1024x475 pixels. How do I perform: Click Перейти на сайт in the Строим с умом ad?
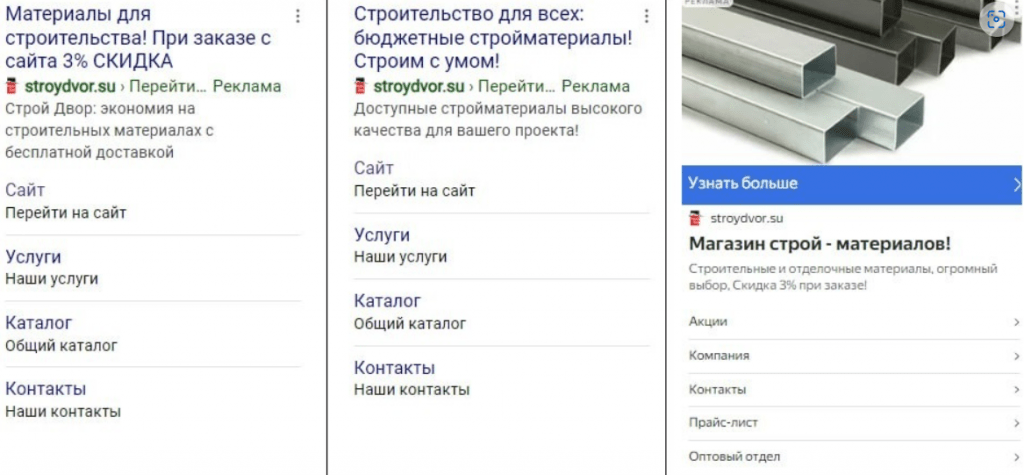coord(415,191)
